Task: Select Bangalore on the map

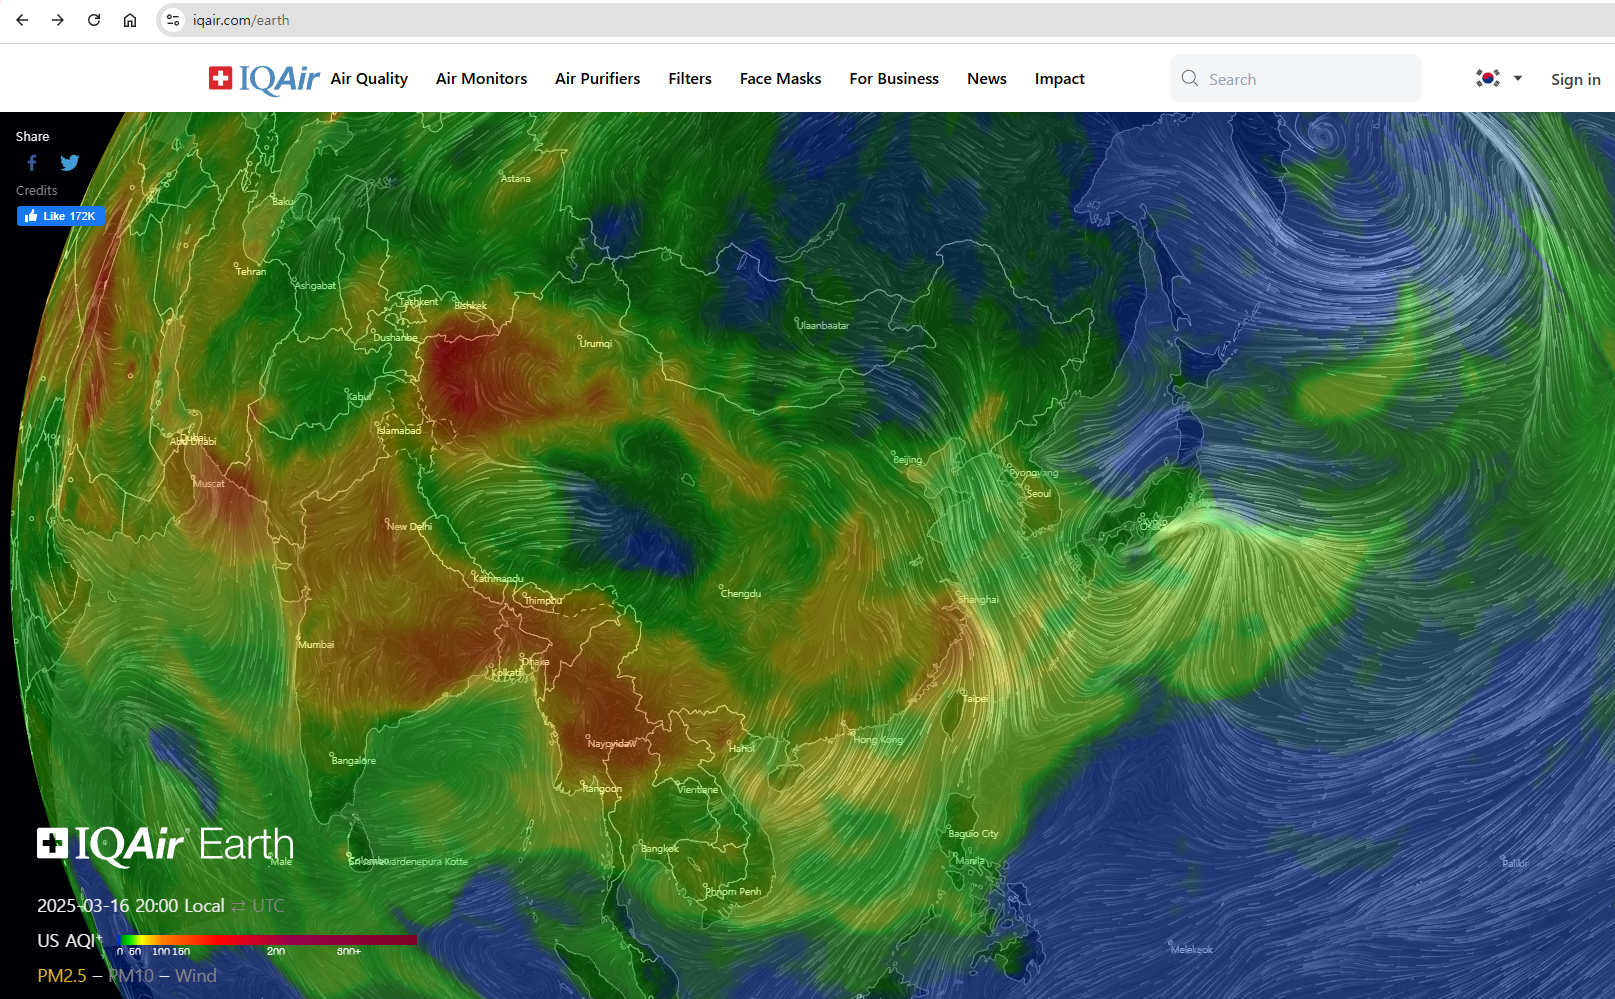Action: click(353, 760)
